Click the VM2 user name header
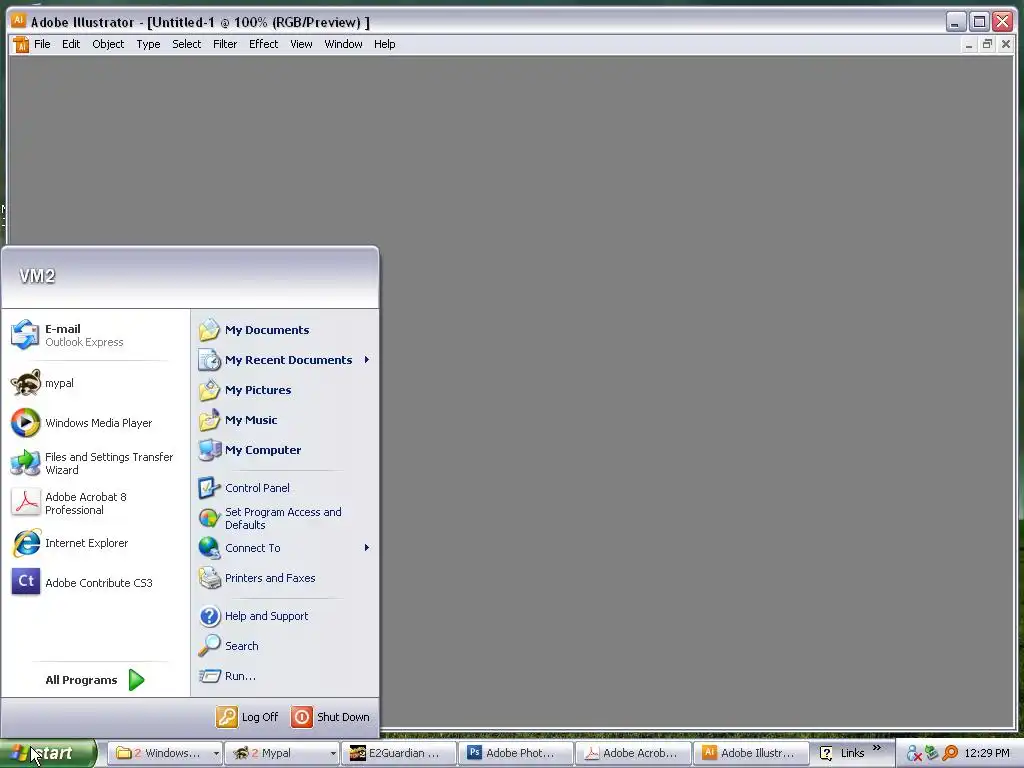 pos(37,276)
